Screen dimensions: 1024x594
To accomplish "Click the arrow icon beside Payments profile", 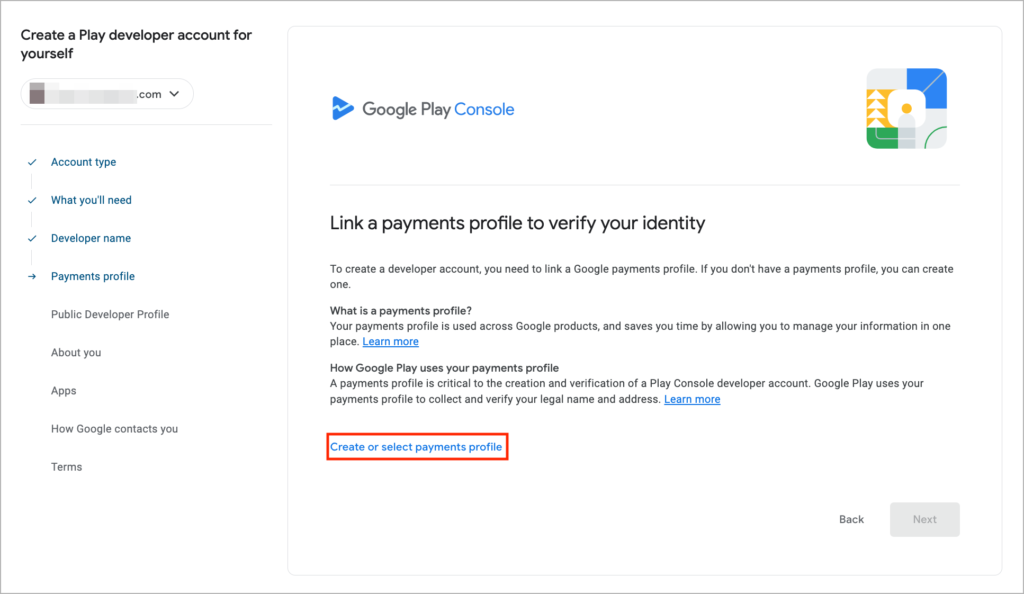I will point(32,277).
